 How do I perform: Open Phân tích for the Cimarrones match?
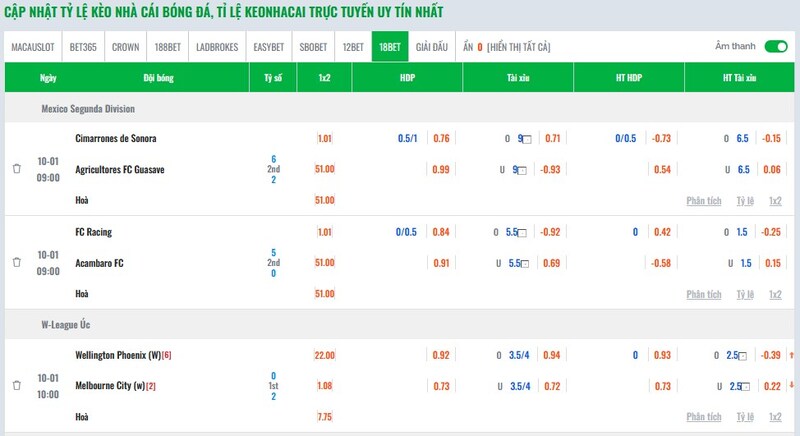(703, 200)
